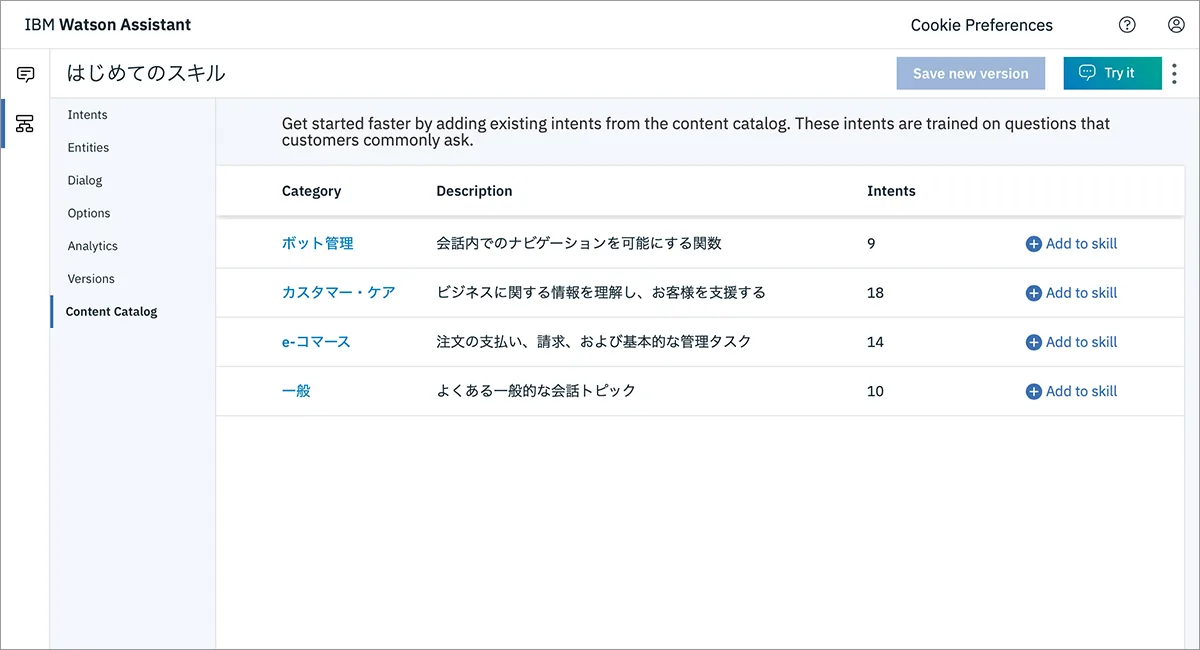Image resolution: width=1200 pixels, height=650 pixels.
Task: Go to Intents section
Action: point(87,115)
